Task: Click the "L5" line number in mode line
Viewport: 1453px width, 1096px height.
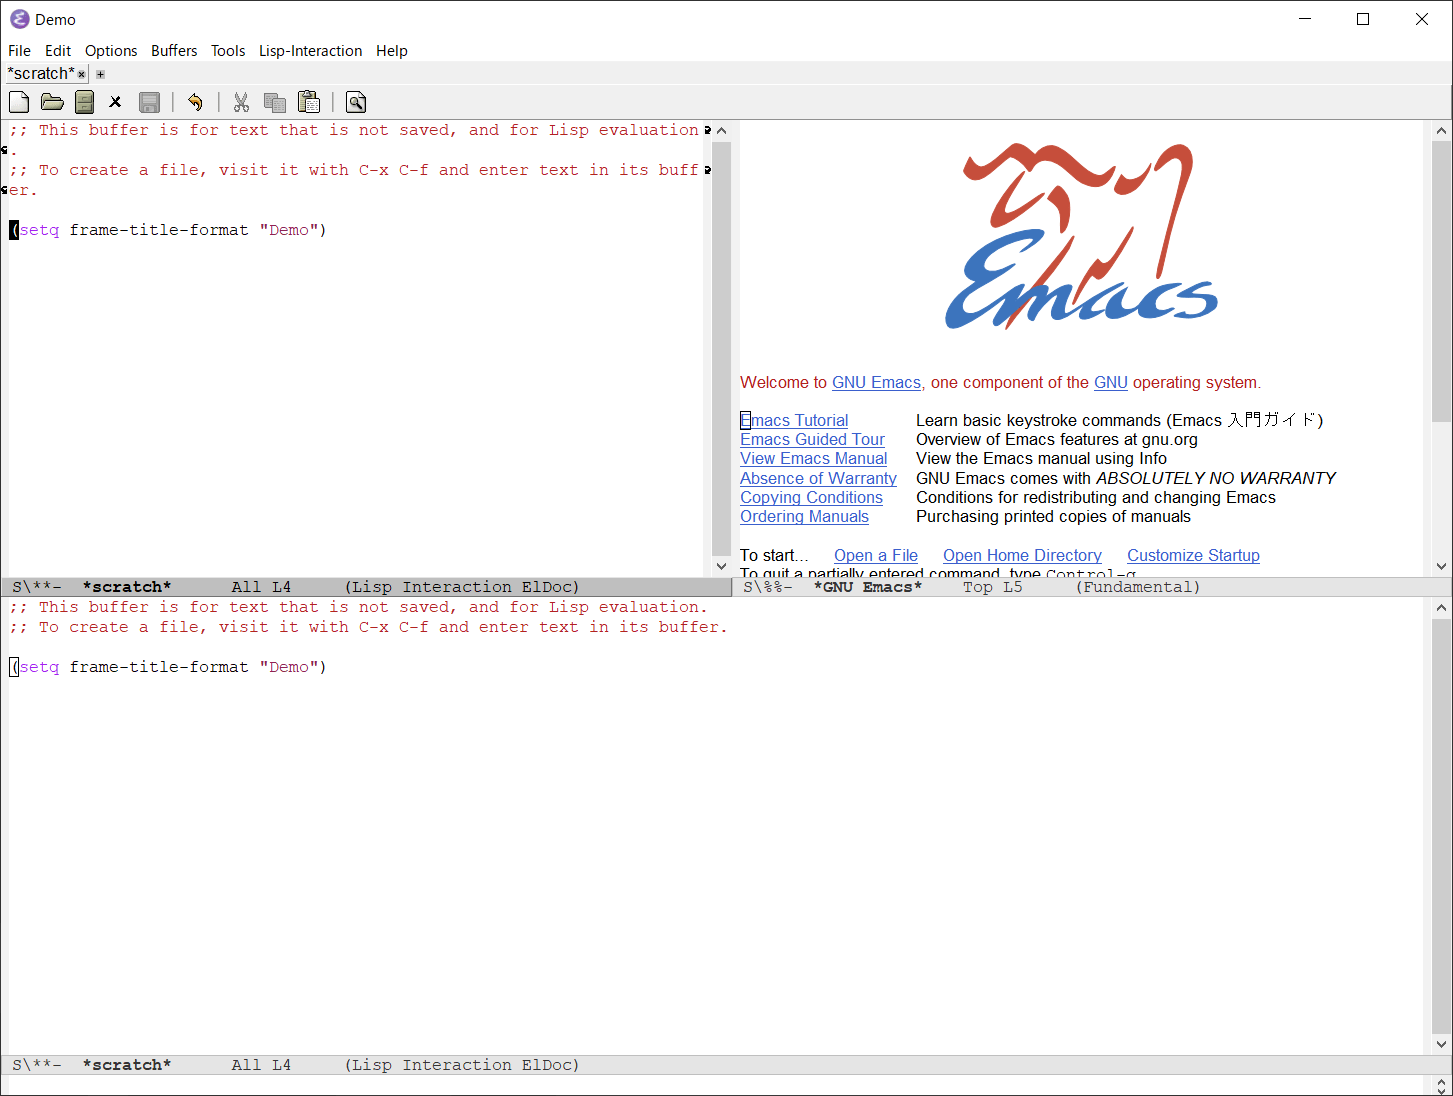Action: (1013, 587)
